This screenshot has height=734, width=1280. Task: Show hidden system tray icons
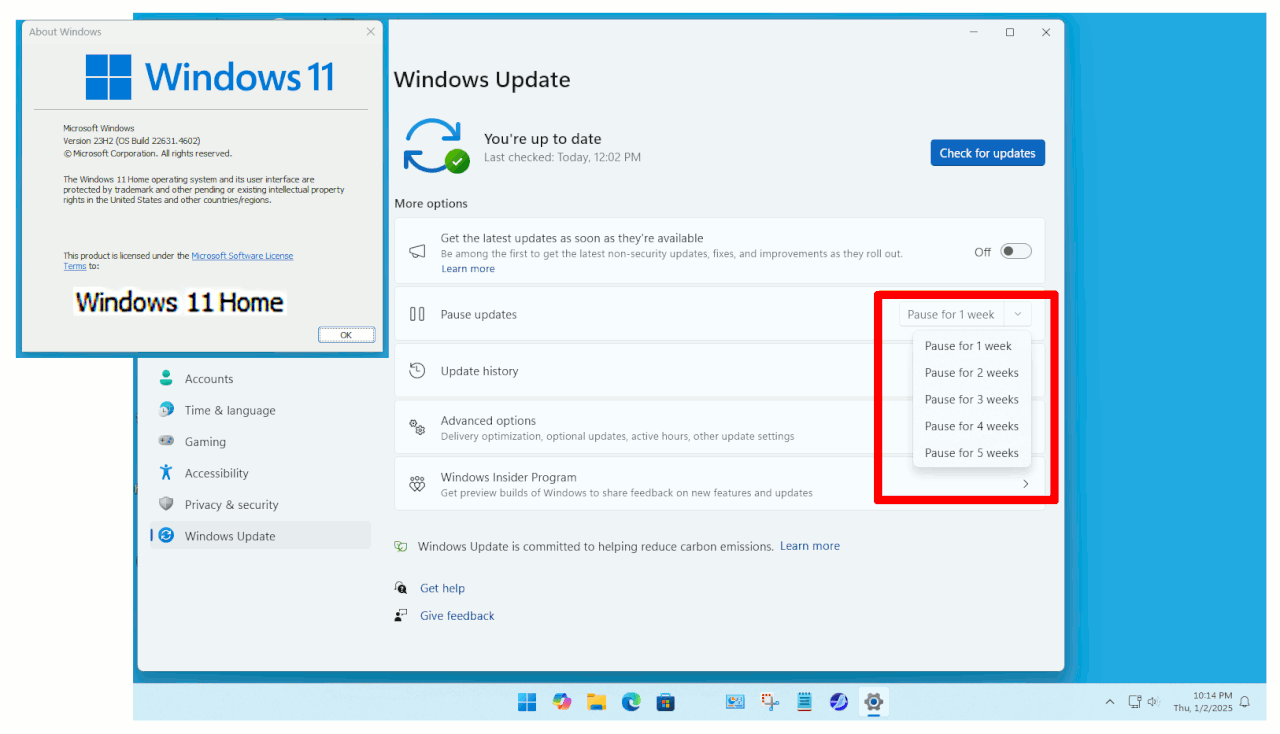[x=1110, y=702]
